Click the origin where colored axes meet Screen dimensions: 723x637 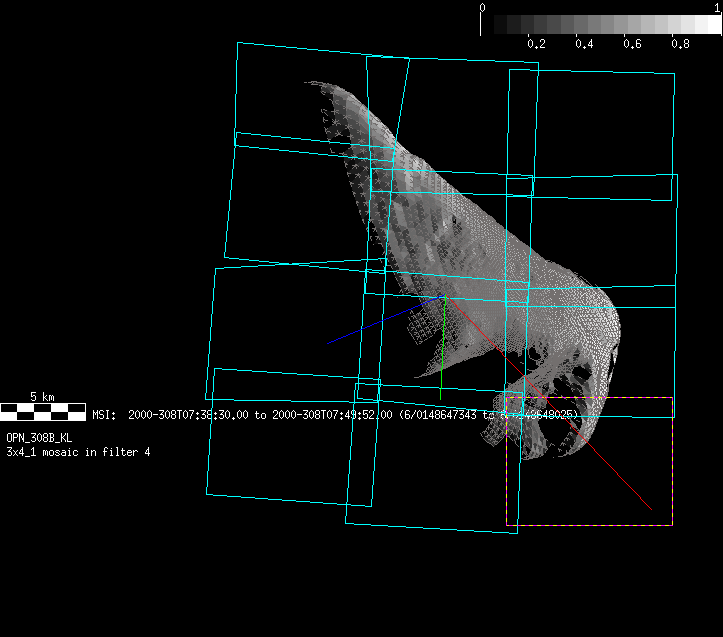444,297
